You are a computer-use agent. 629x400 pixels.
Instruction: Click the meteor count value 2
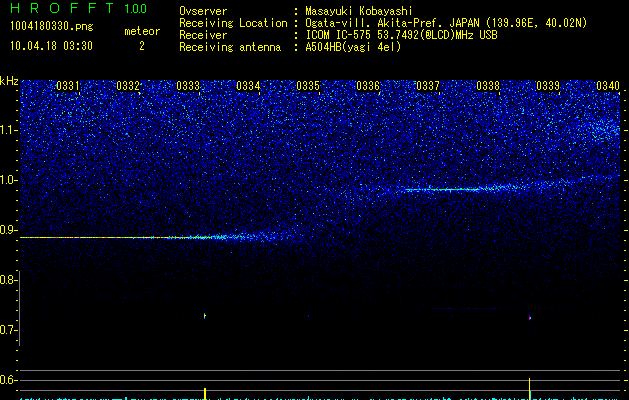coord(142,46)
